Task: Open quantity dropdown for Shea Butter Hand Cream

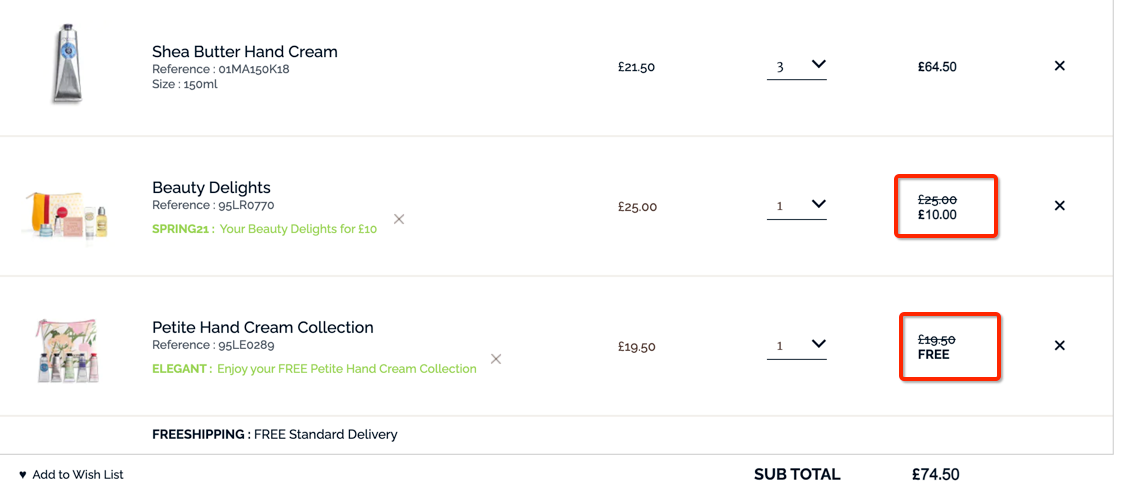Action: coord(796,66)
